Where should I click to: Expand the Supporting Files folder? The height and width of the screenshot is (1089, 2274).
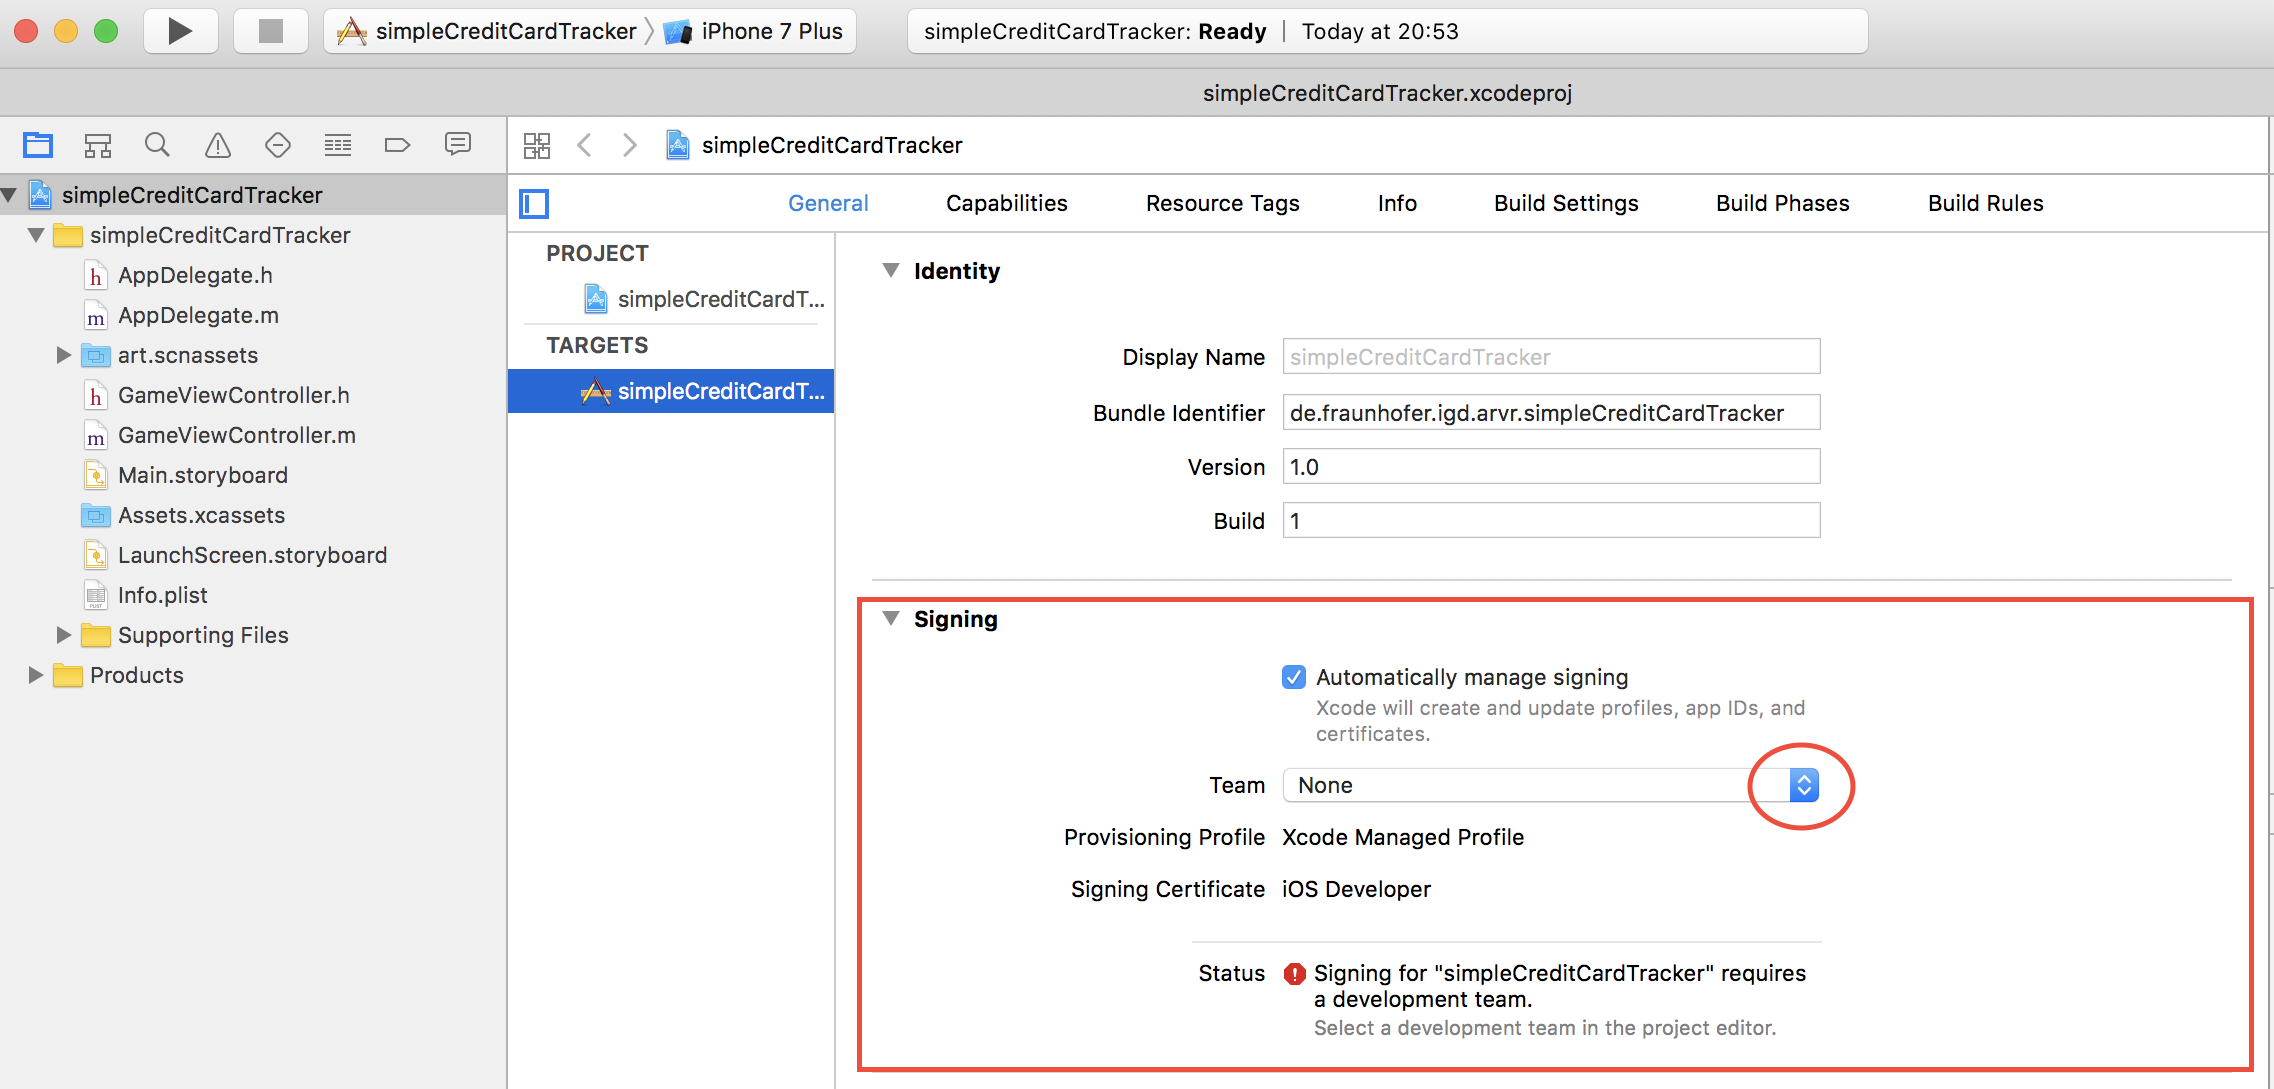tap(63, 635)
